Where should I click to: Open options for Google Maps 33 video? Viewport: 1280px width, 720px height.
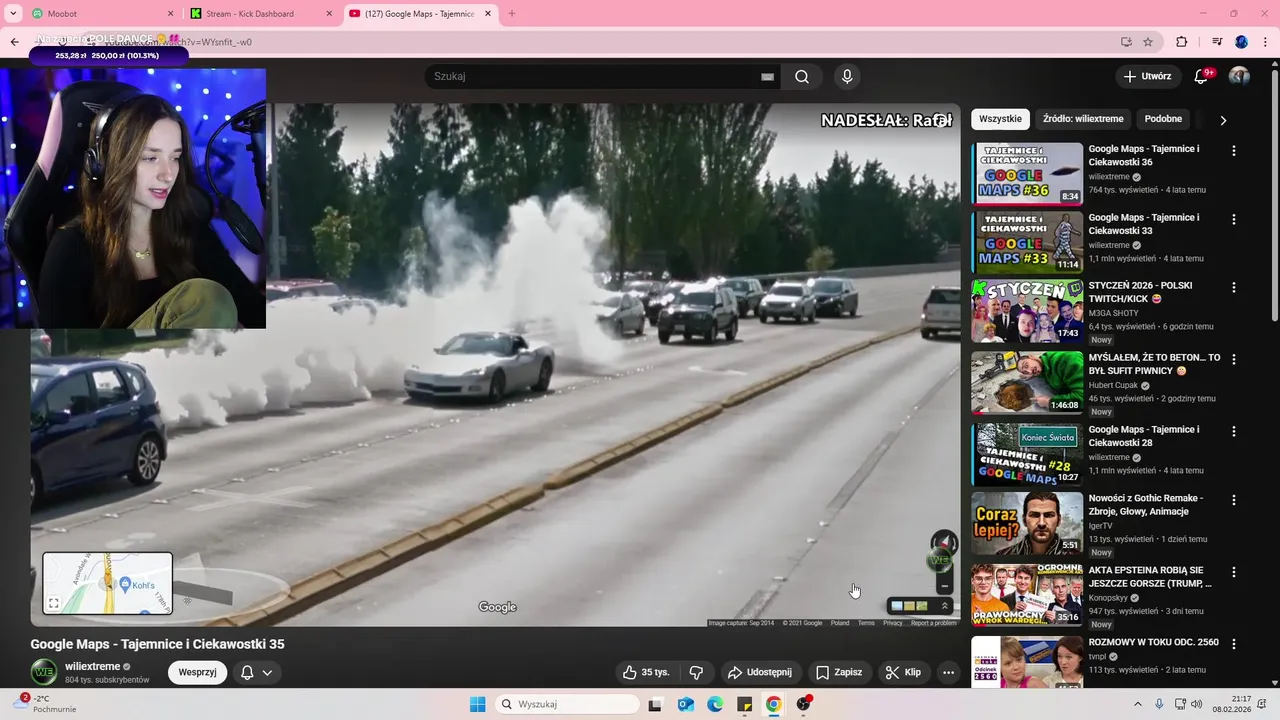pos(1233,218)
